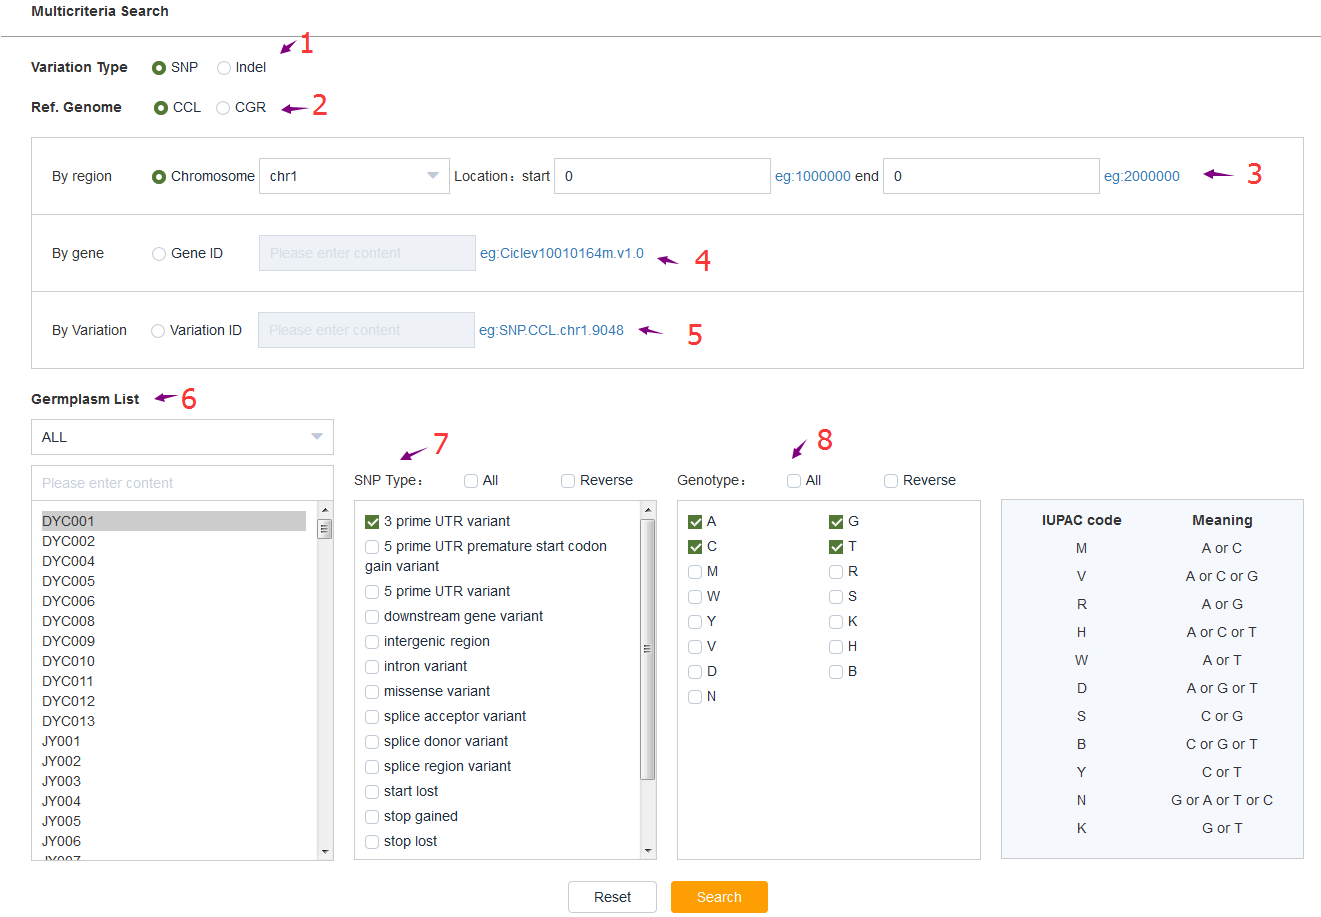Select the Indel variation type
This screenshot has height=917, width=1321.
point(224,68)
